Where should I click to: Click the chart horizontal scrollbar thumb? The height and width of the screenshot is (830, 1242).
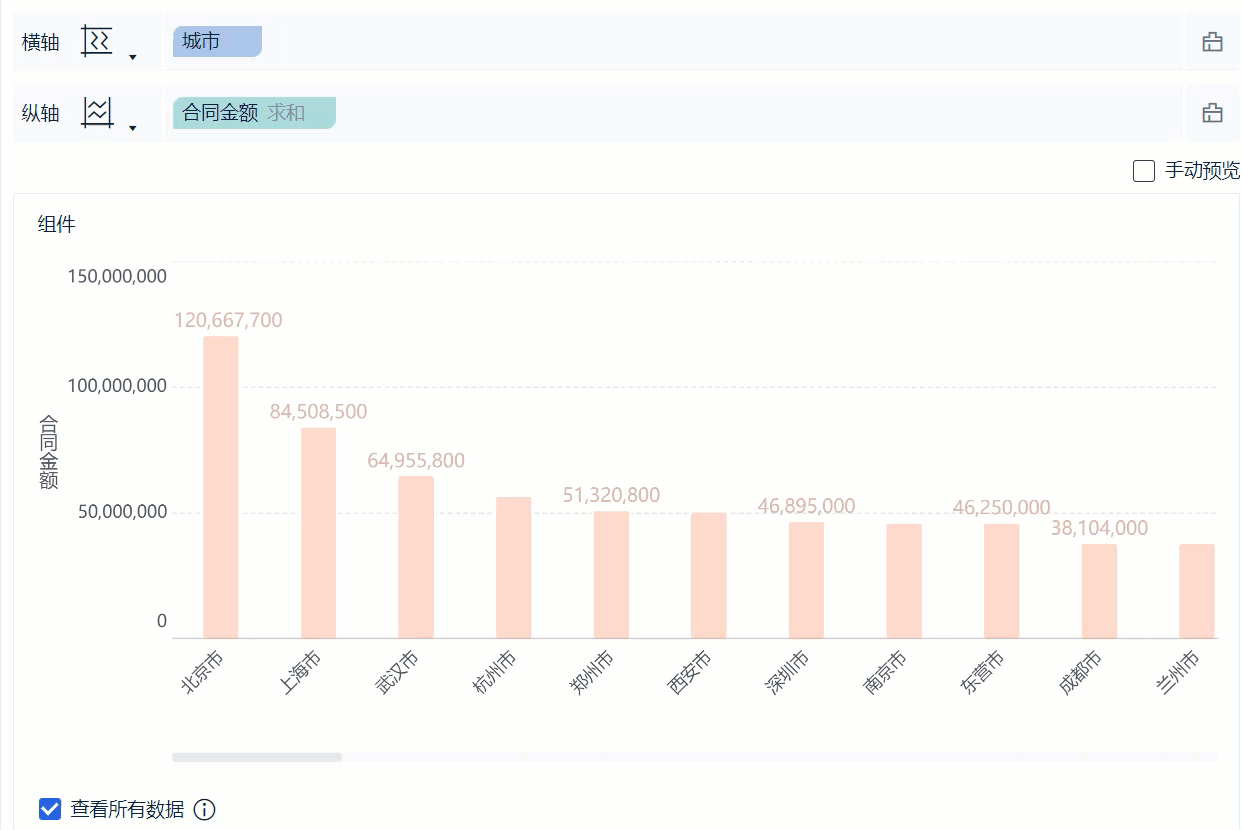coord(257,757)
